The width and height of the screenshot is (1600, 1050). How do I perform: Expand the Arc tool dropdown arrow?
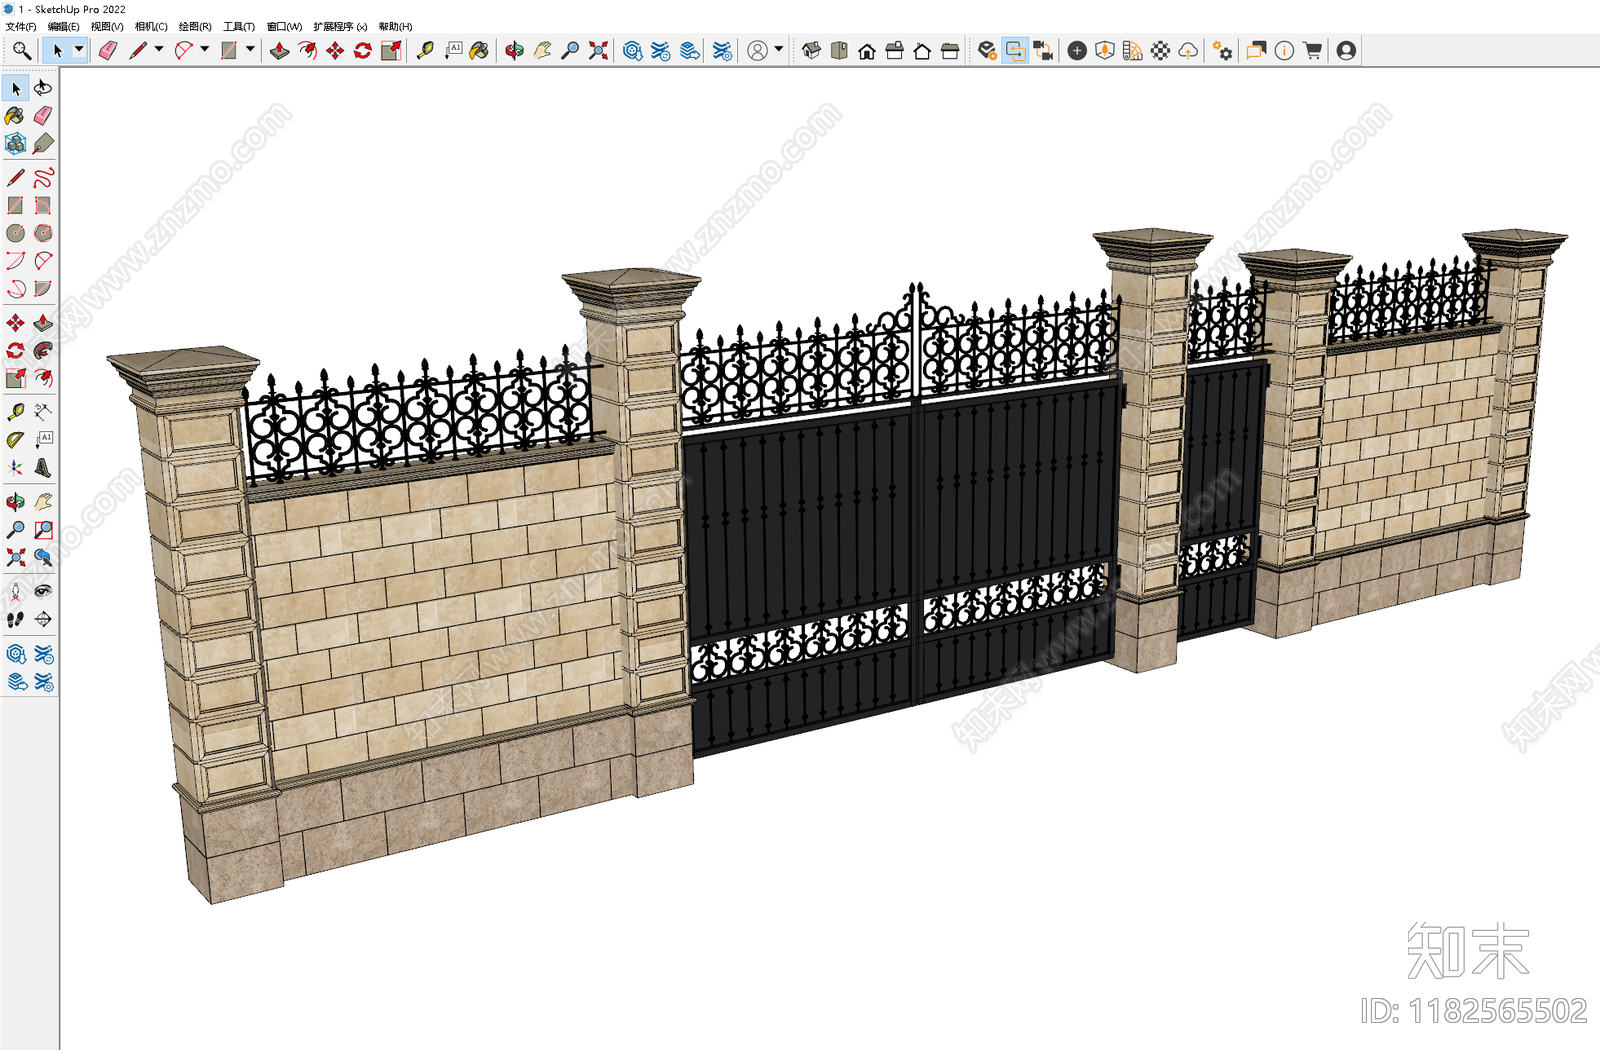click(205, 49)
